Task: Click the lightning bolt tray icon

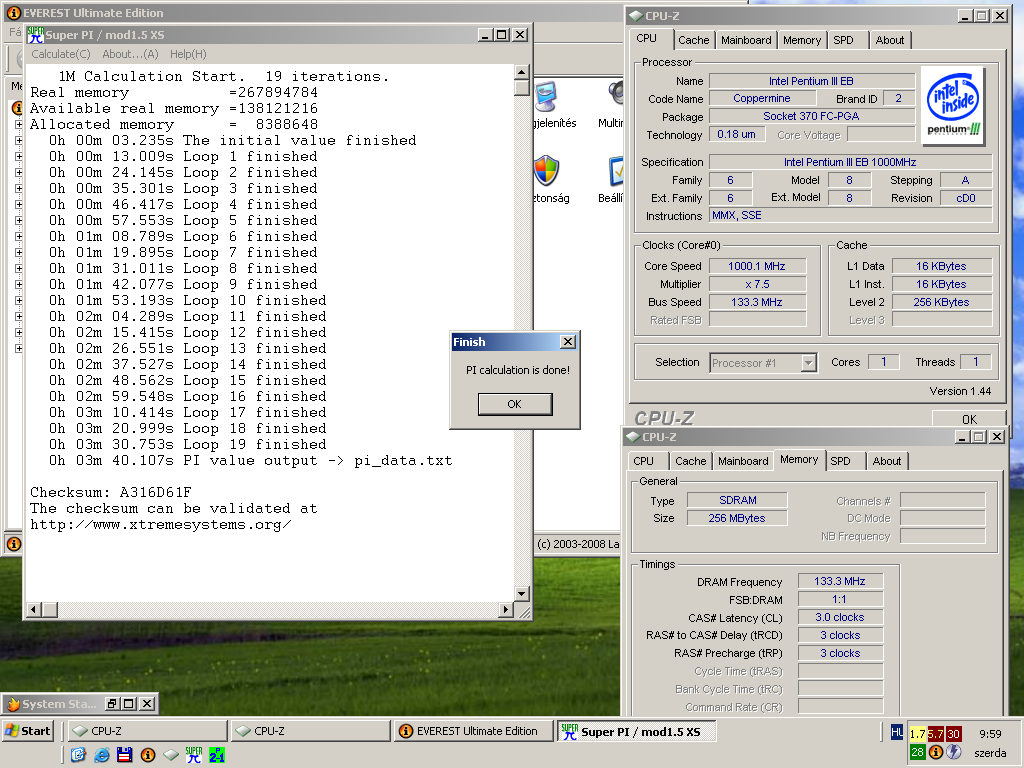Action: coord(953,752)
